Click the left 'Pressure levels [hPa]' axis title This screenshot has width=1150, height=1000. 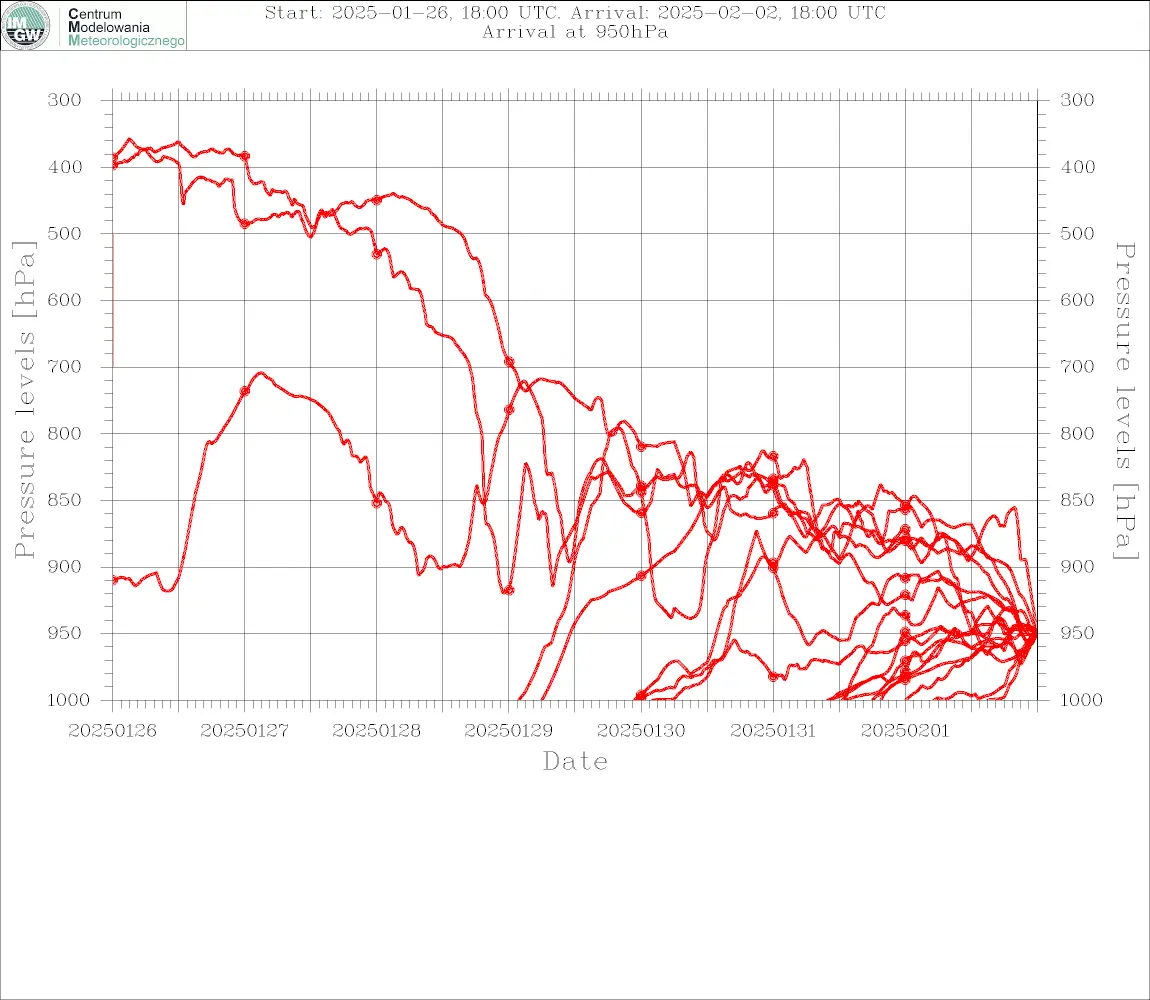coord(24,400)
